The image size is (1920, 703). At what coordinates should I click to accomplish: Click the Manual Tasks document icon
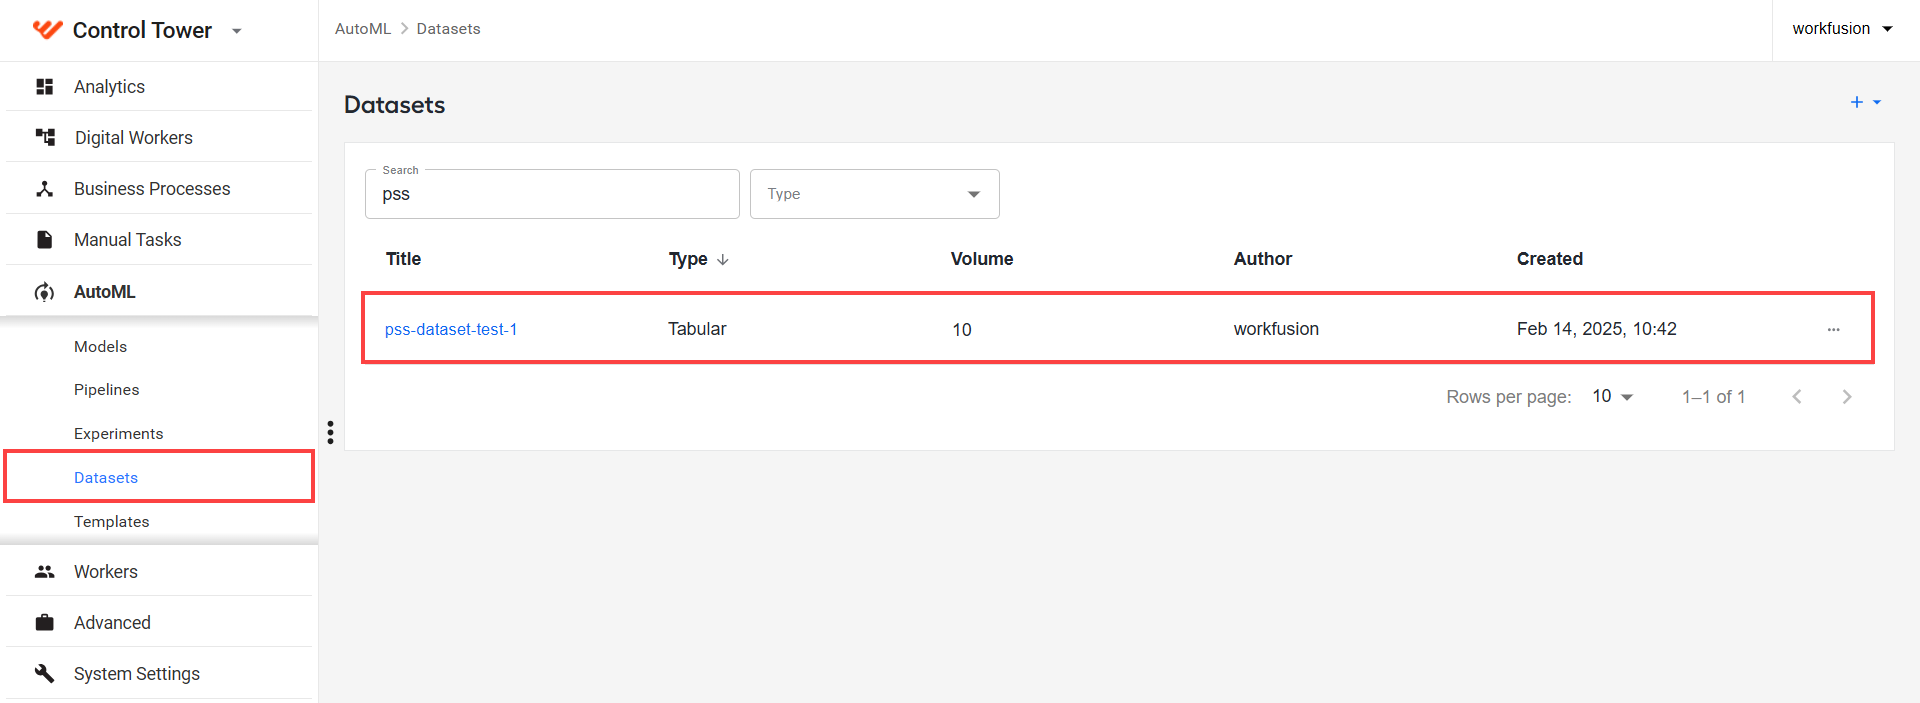coord(45,240)
